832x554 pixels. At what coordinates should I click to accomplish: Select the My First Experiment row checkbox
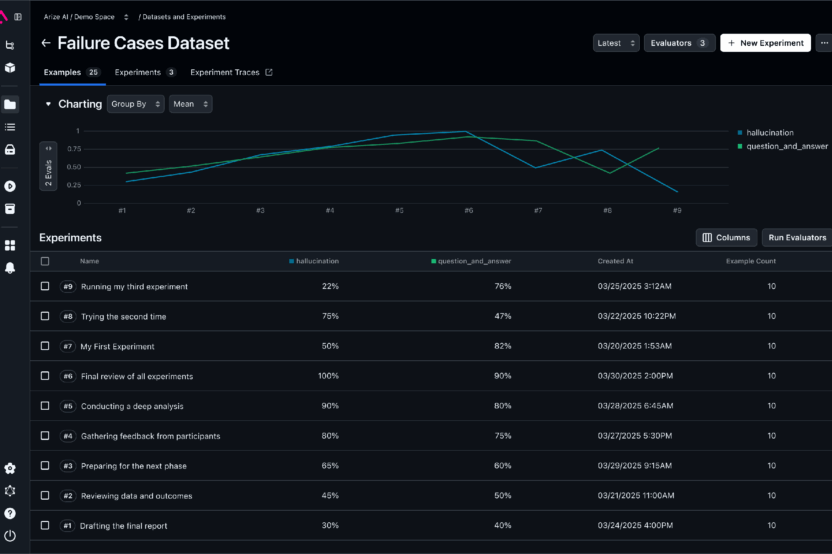tap(45, 346)
